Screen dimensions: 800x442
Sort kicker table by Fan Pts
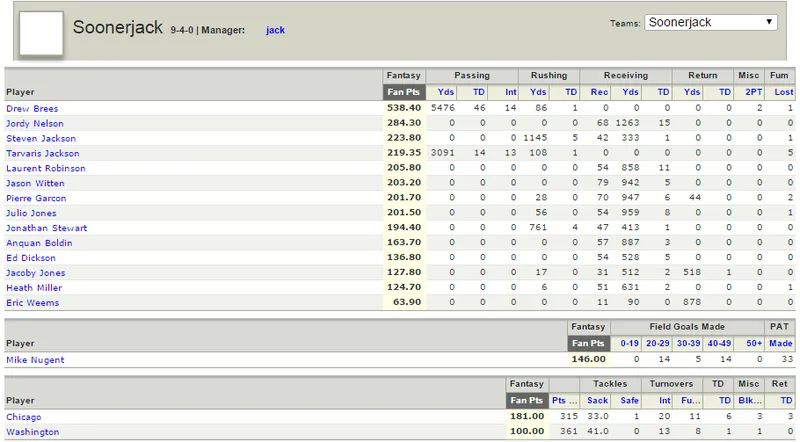(588, 343)
